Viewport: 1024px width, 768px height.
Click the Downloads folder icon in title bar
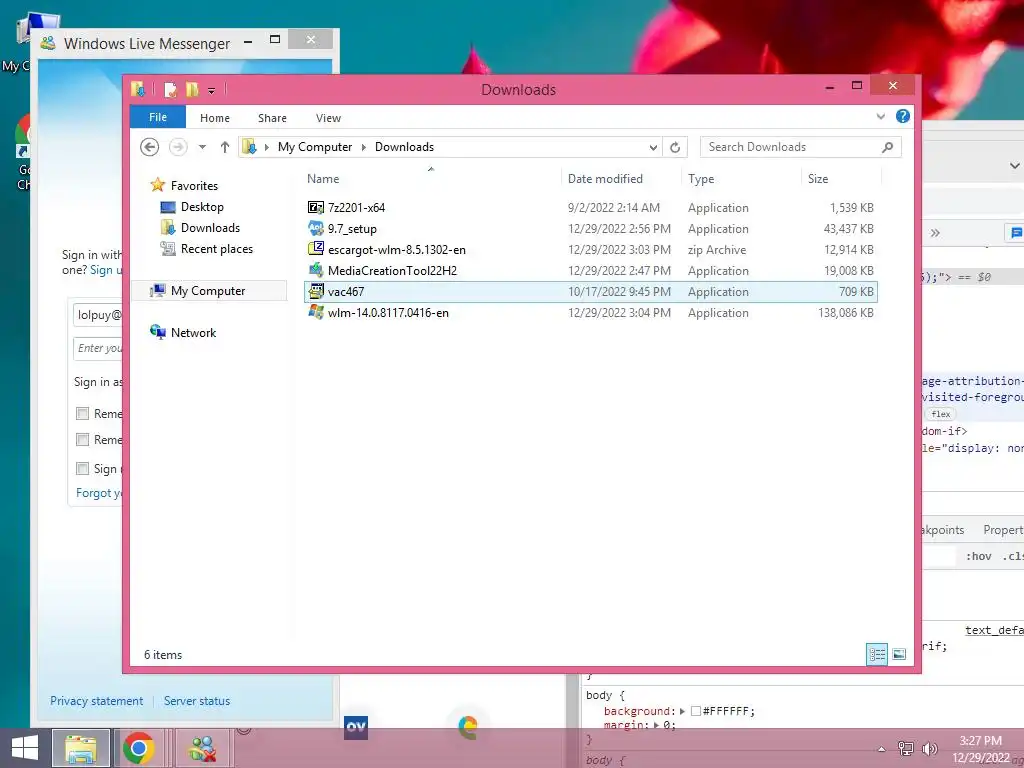click(x=138, y=89)
